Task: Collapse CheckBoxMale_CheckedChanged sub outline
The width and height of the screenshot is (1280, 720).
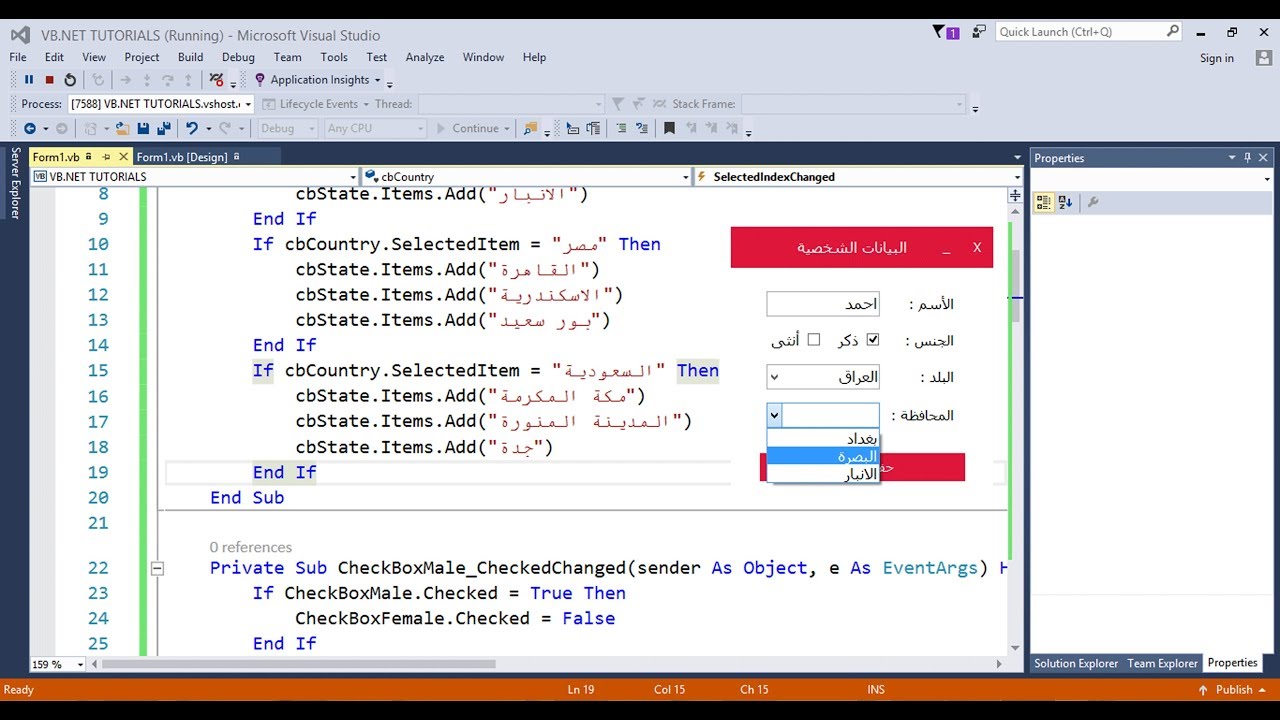Action: click(157, 568)
